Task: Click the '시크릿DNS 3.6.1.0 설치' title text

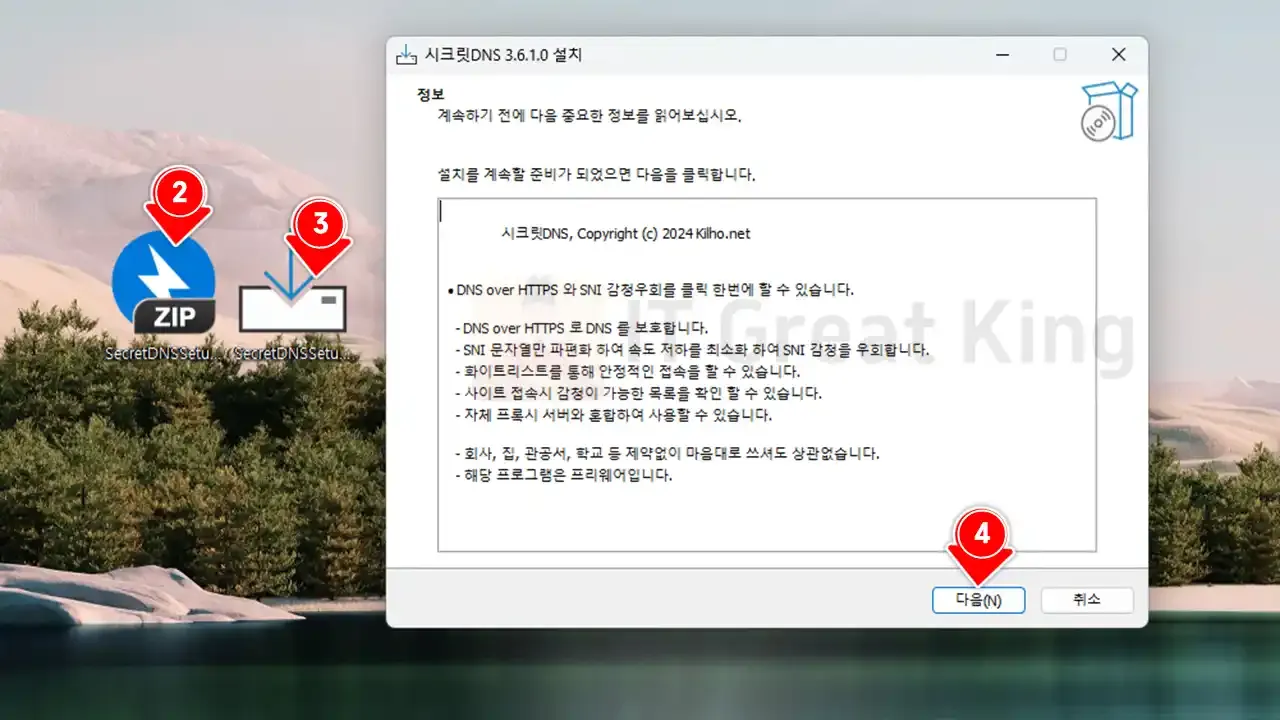Action: pyautogui.click(x=503, y=55)
